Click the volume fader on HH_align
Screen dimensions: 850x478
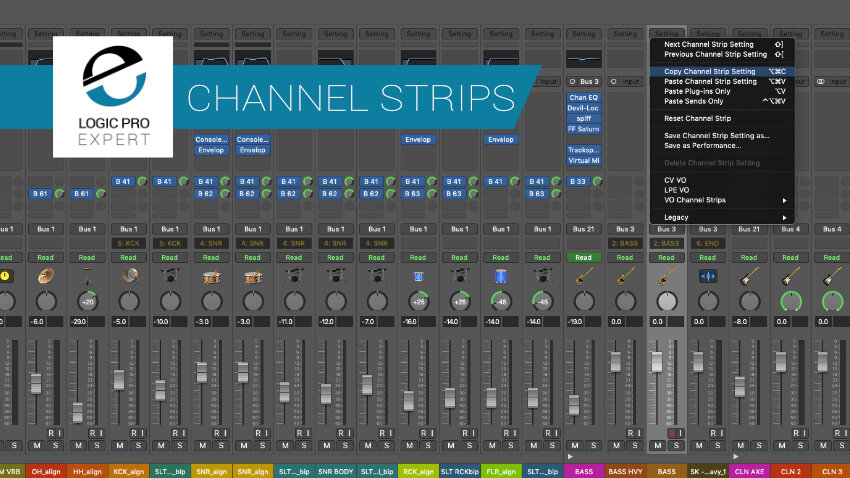point(78,412)
